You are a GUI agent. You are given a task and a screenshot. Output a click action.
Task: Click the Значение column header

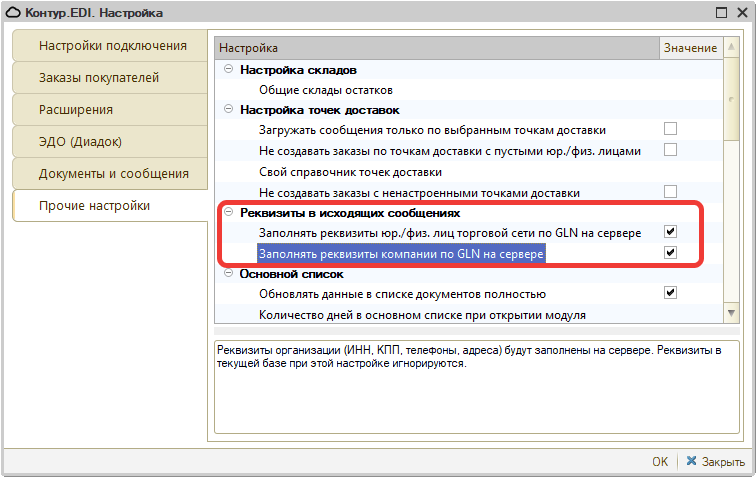coord(689,48)
